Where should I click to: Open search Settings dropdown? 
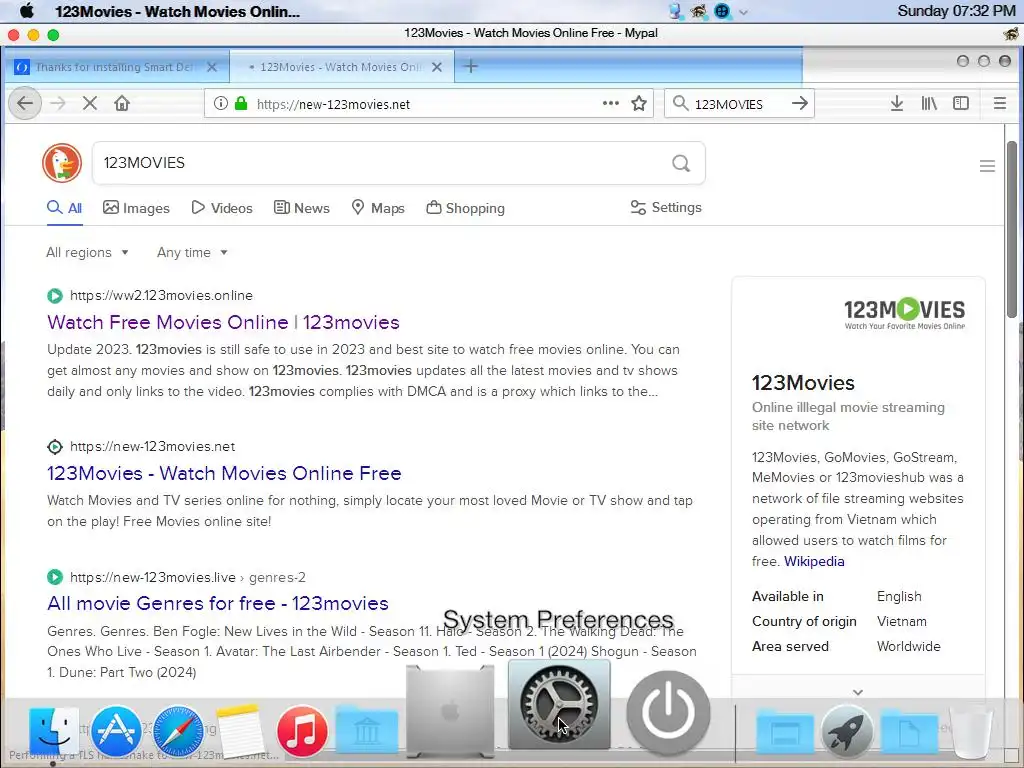click(666, 208)
